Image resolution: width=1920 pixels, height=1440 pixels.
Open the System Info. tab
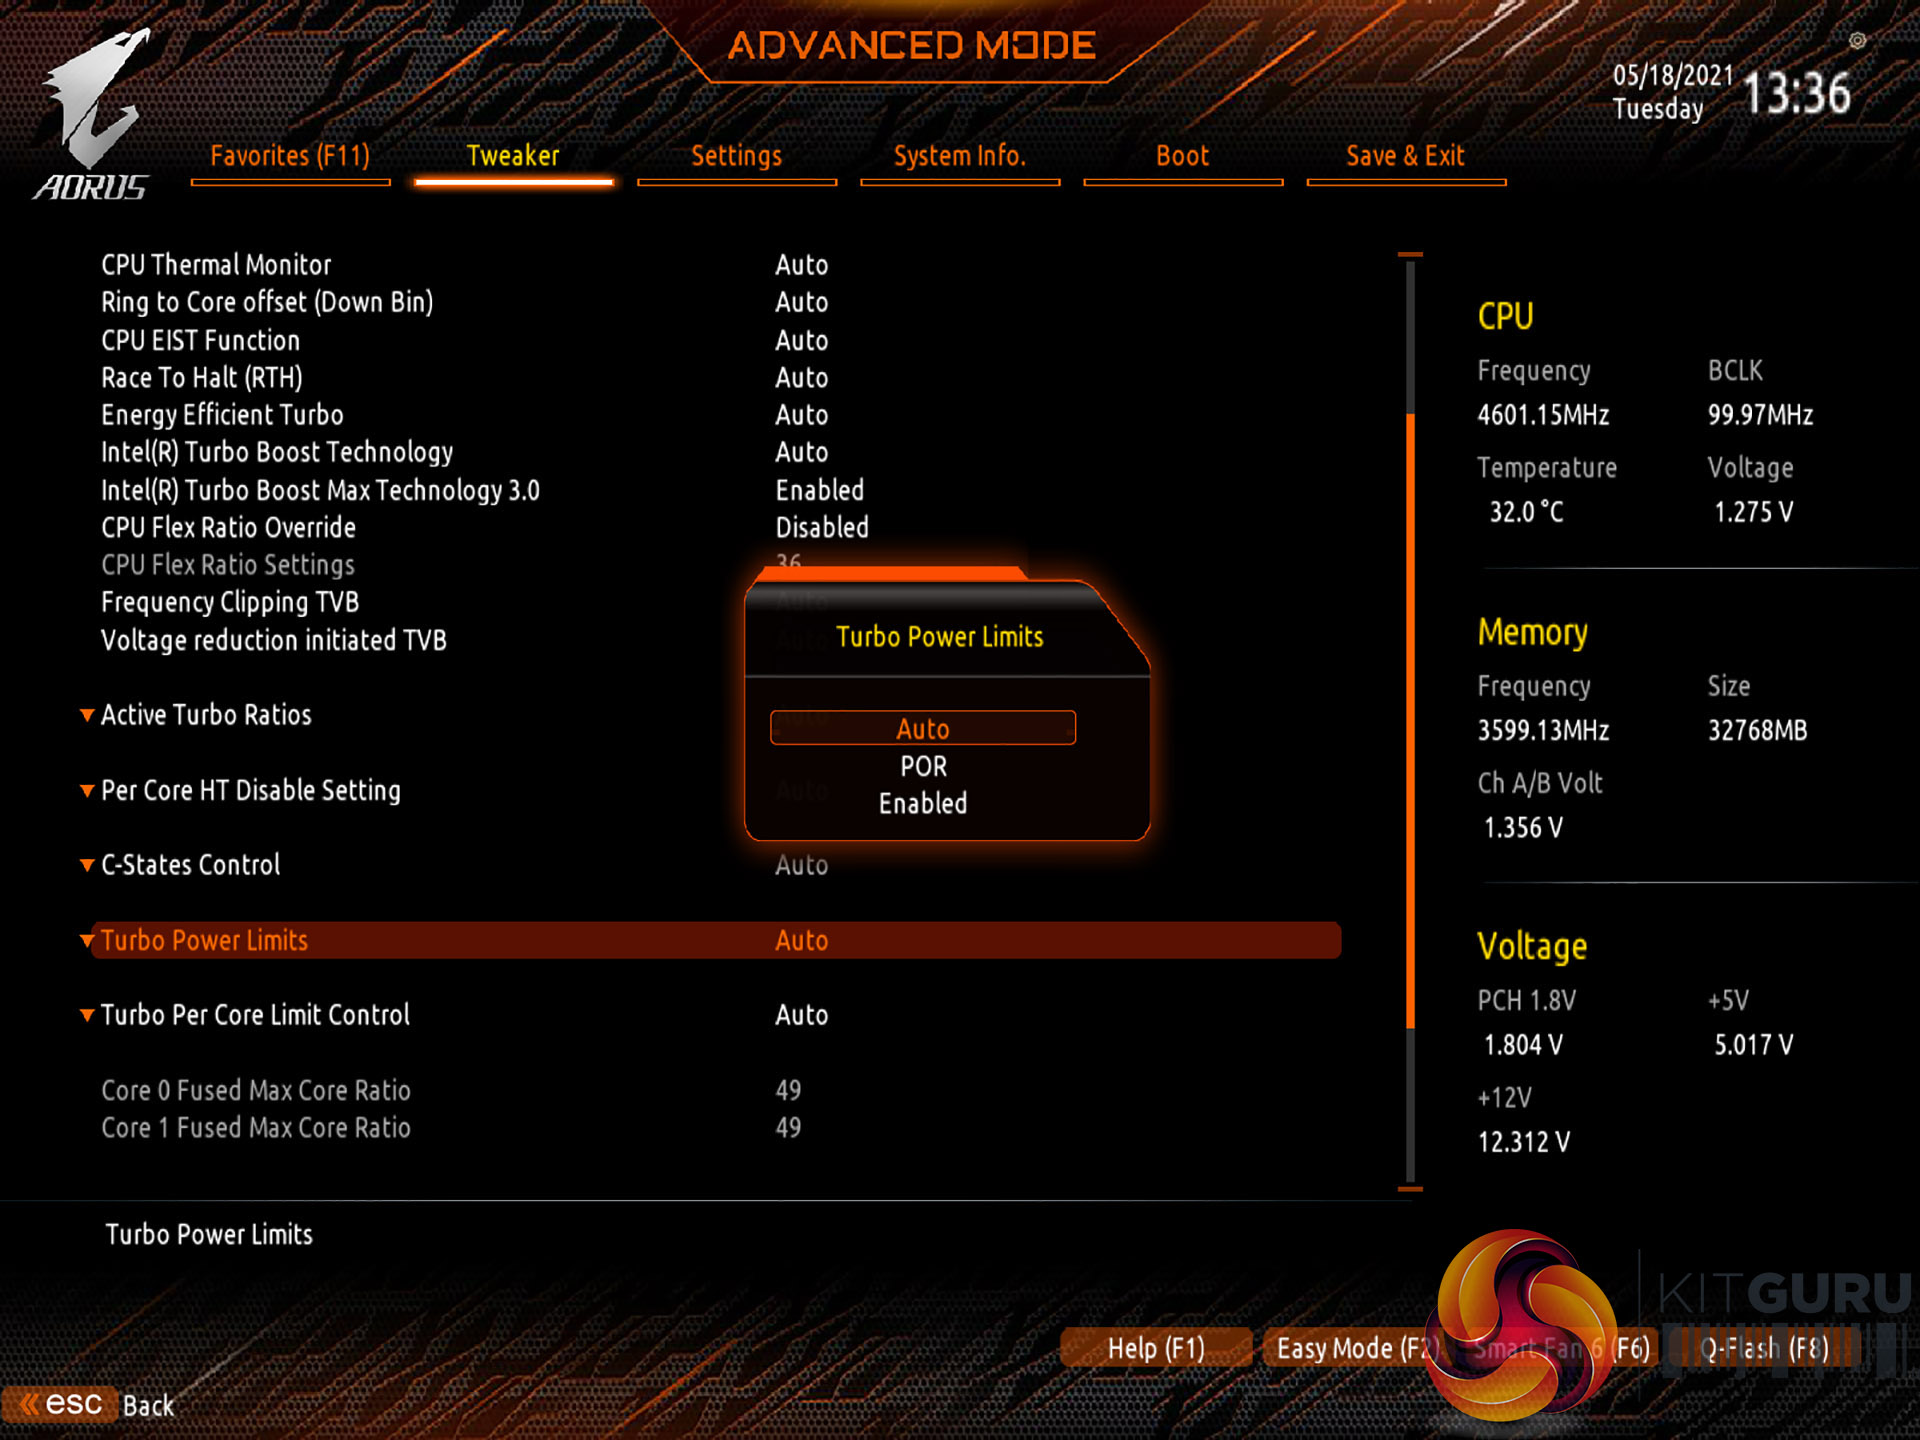(x=959, y=156)
